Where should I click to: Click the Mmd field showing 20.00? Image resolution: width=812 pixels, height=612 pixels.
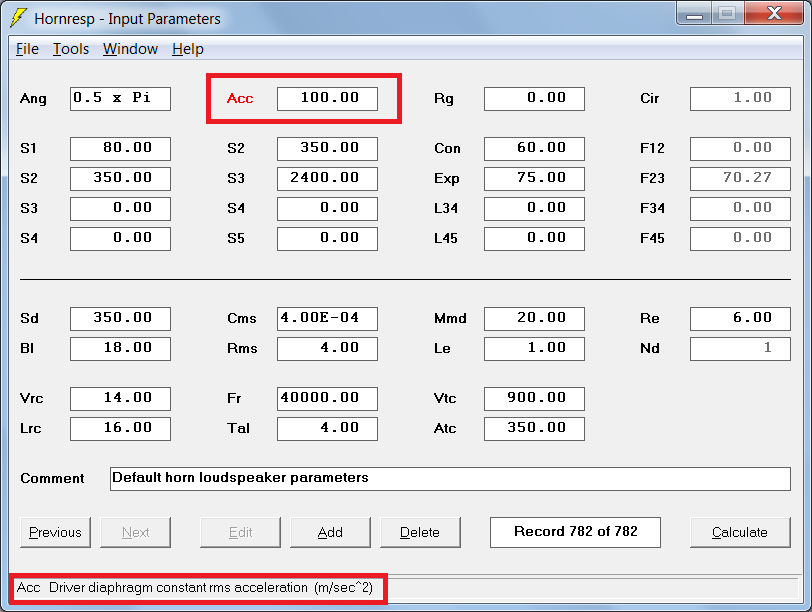(x=534, y=318)
